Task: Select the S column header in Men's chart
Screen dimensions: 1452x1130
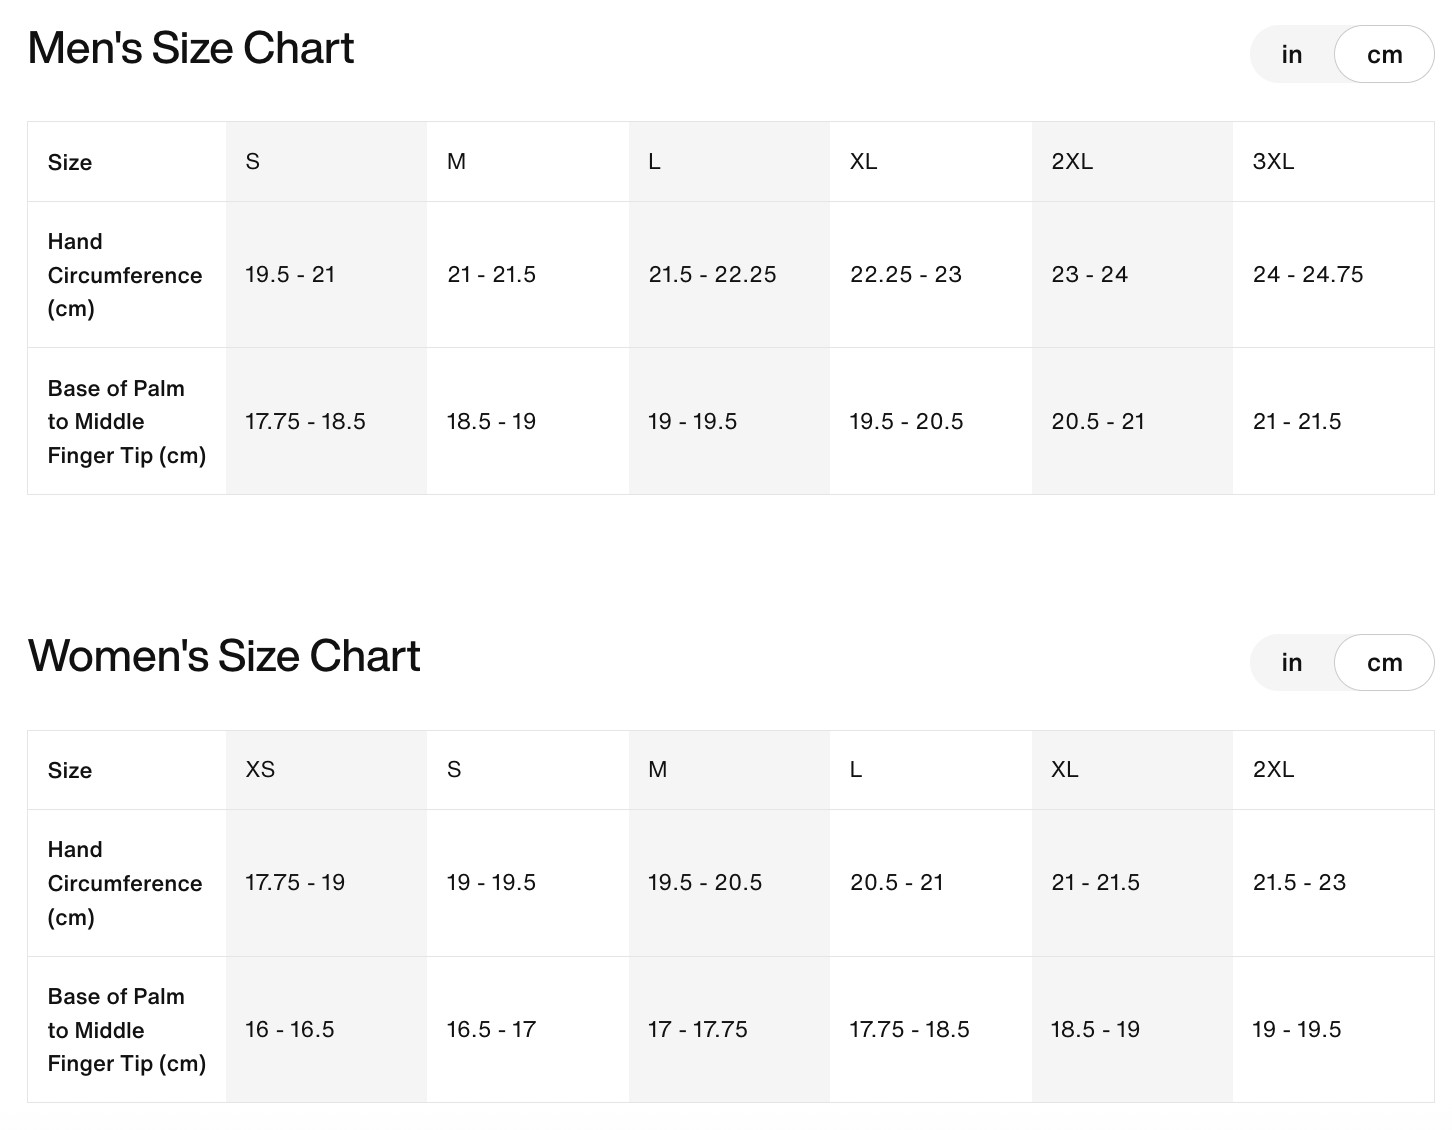Action: (x=253, y=161)
